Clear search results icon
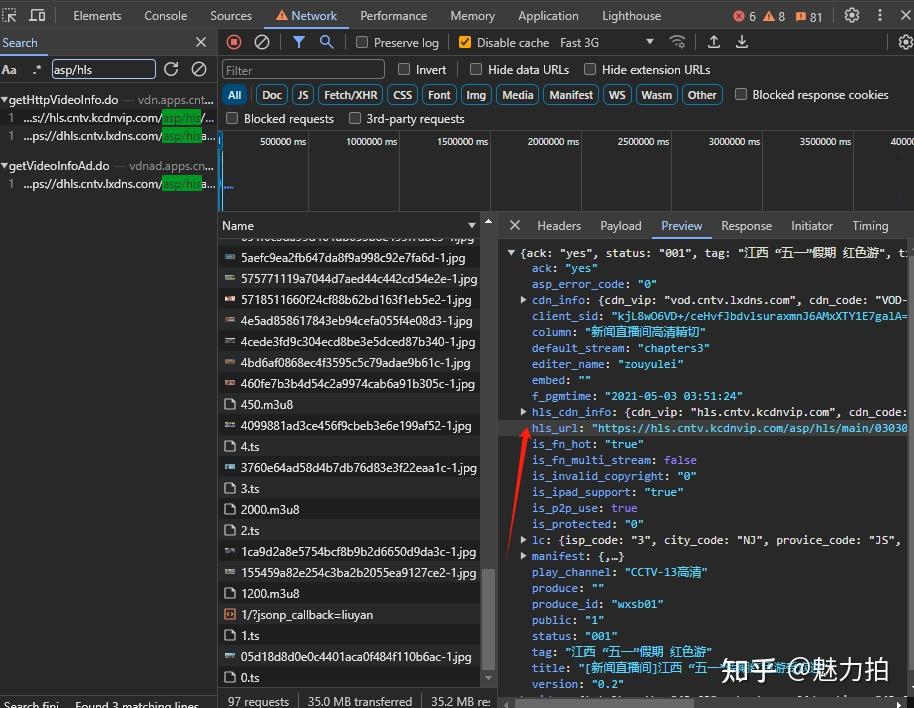Viewport: 914px width, 708px height. (199, 69)
